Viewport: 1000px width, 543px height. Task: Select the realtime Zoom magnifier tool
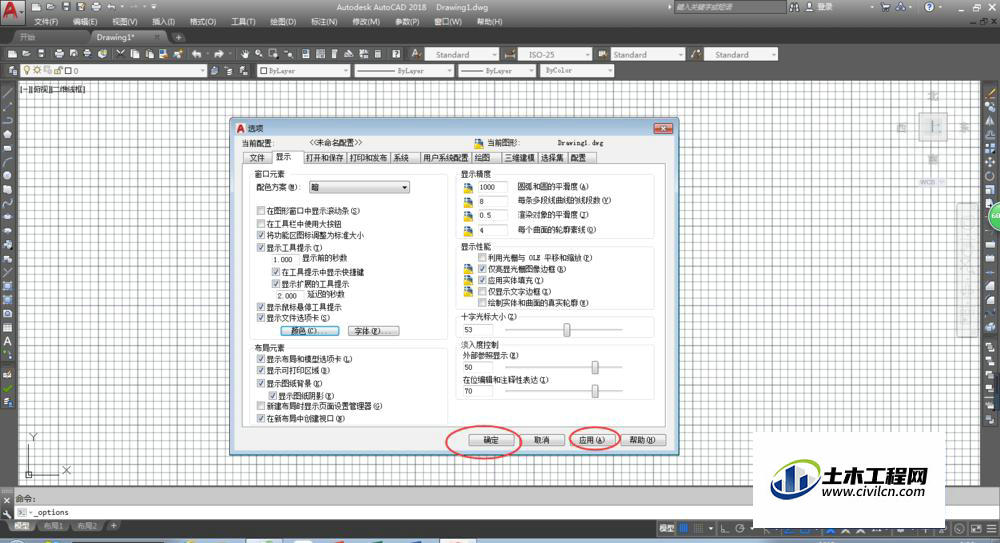click(x=259, y=54)
